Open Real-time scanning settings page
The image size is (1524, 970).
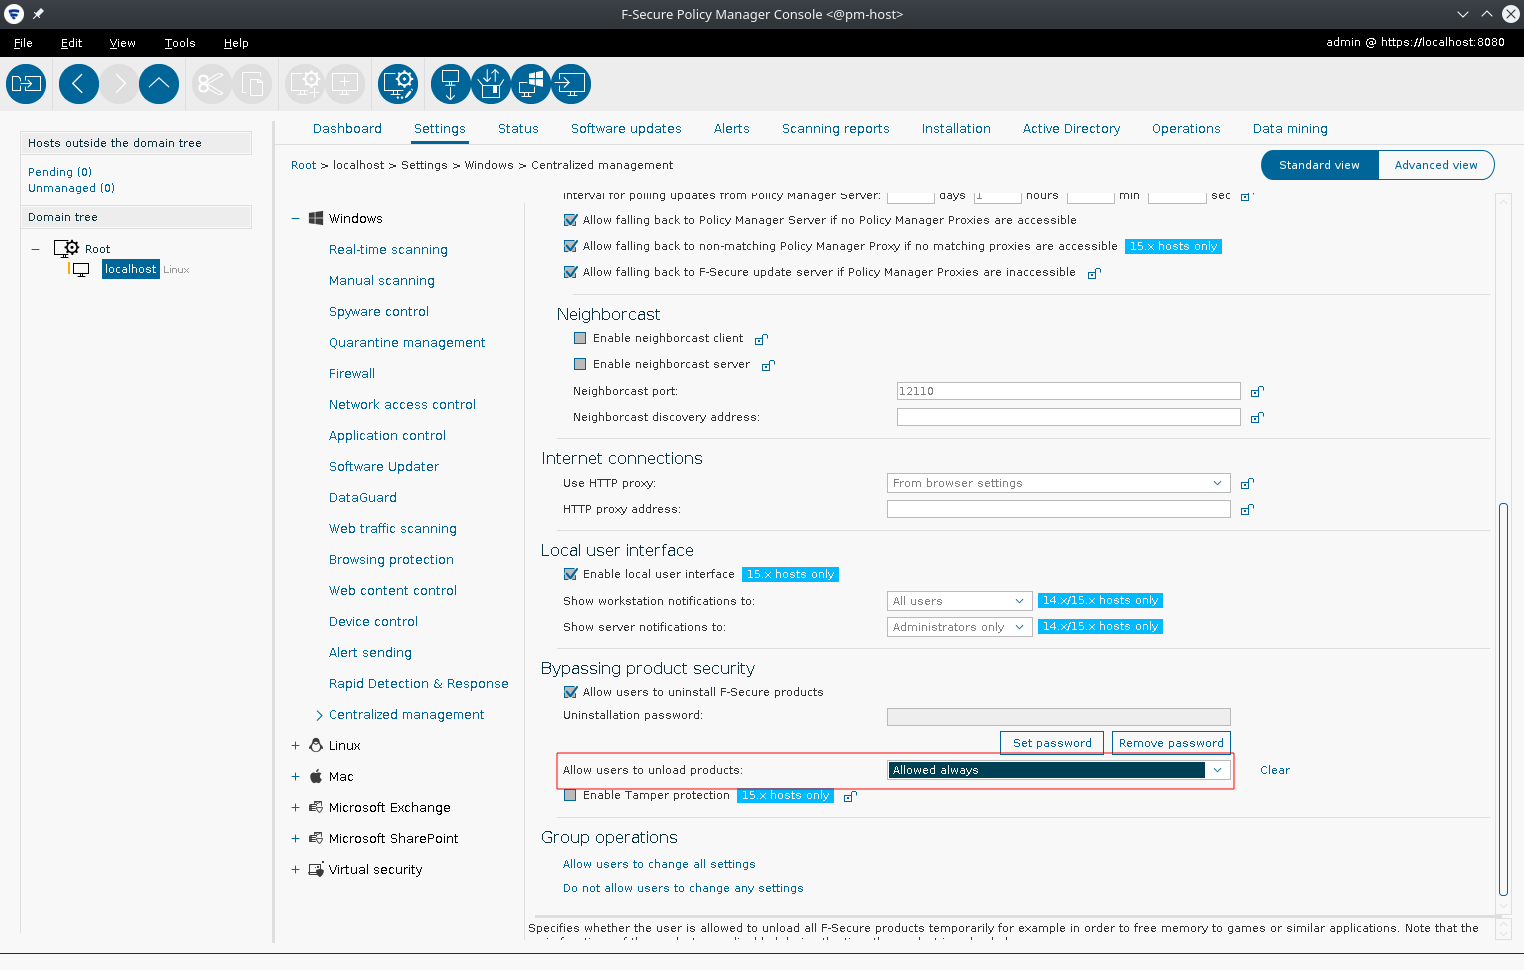(x=388, y=249)
